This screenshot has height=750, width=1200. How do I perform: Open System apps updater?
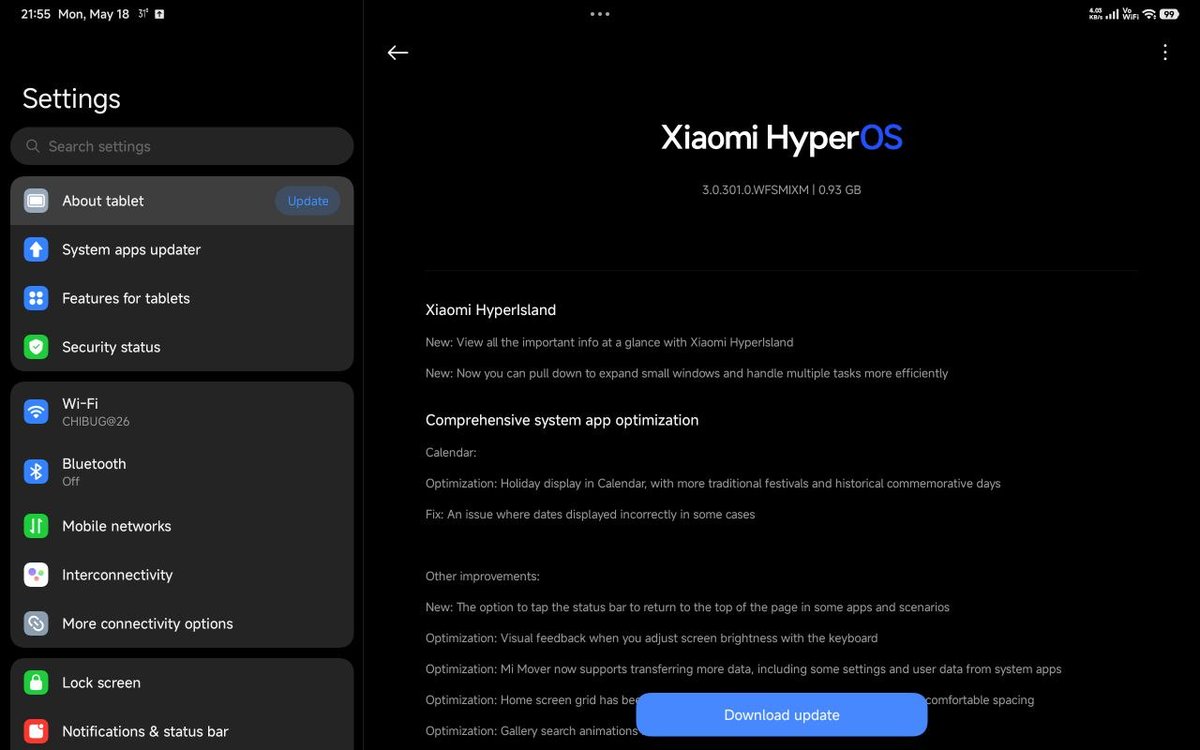(182, 250)
